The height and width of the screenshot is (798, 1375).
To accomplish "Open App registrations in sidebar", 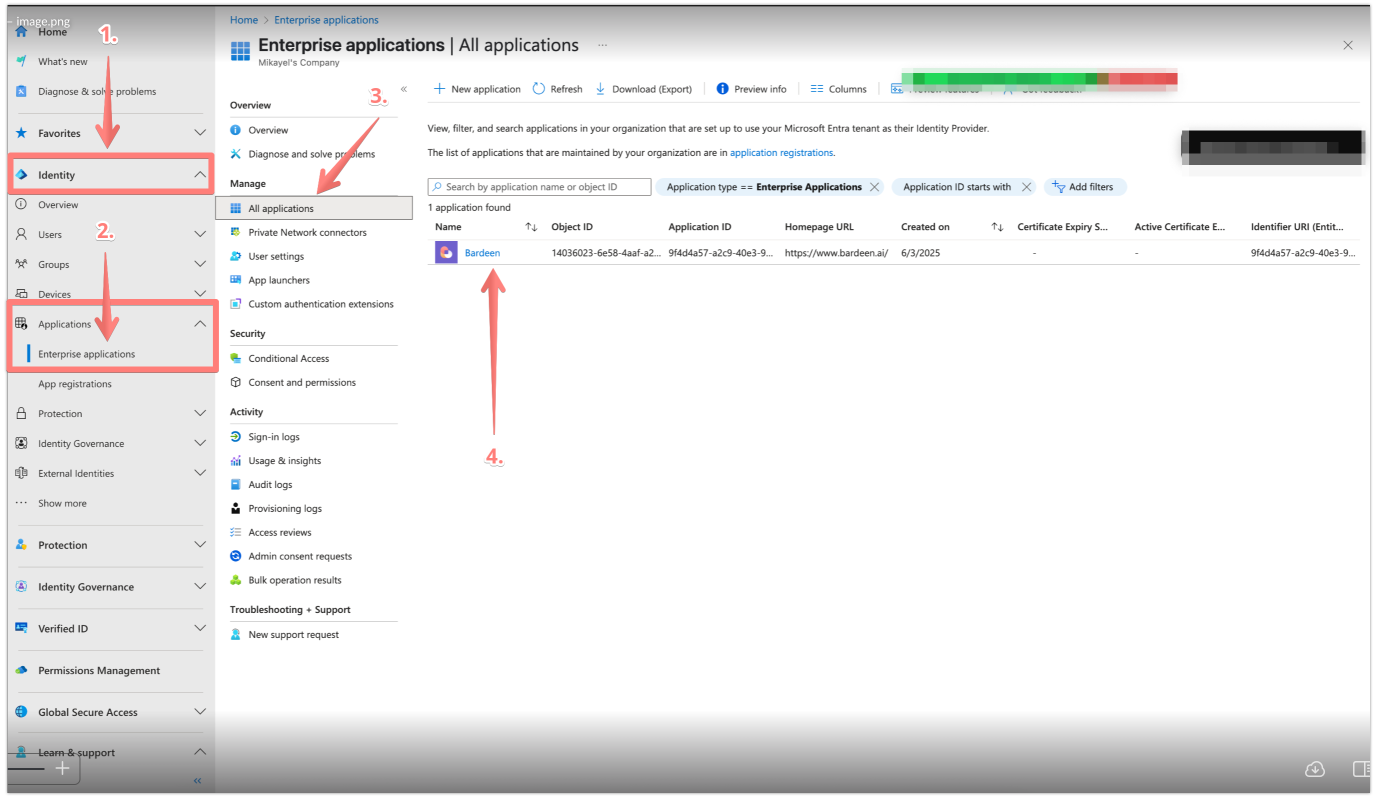I will pyautogui.click(x=75, y=384).
